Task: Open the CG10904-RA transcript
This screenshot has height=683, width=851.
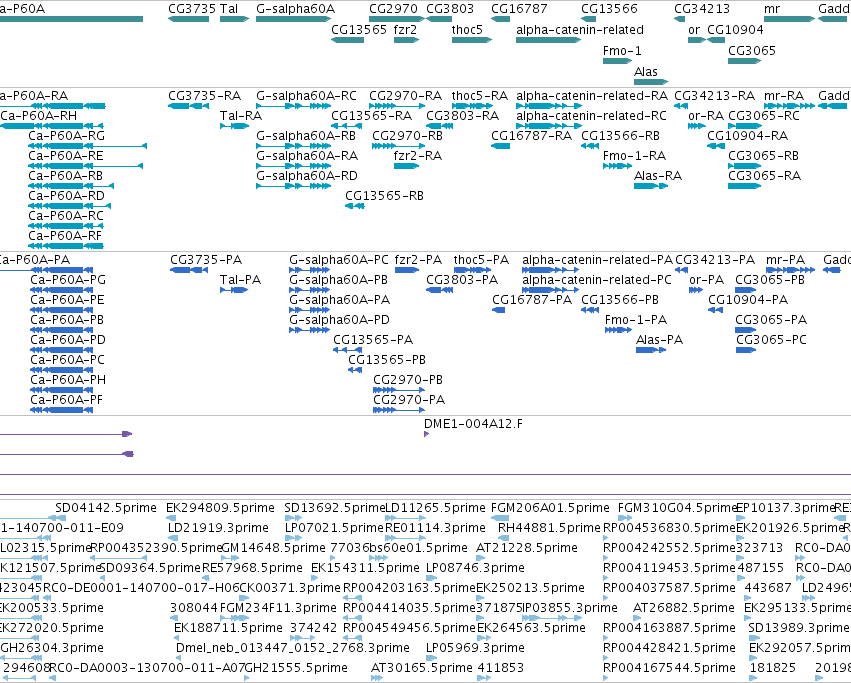Action: coord(716,146)
